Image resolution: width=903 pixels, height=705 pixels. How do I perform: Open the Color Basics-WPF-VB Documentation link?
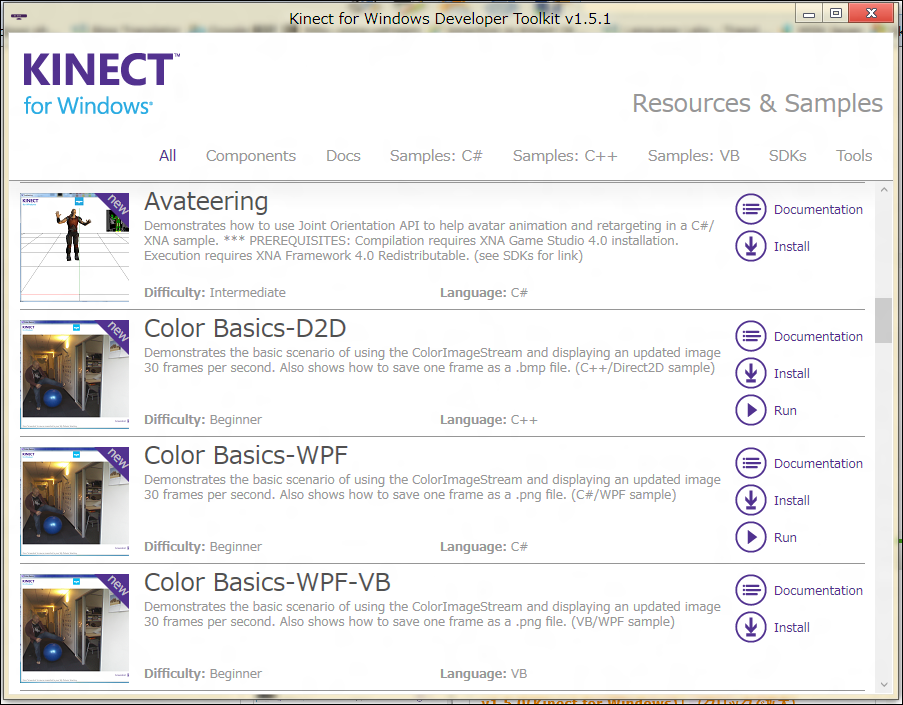818,590
